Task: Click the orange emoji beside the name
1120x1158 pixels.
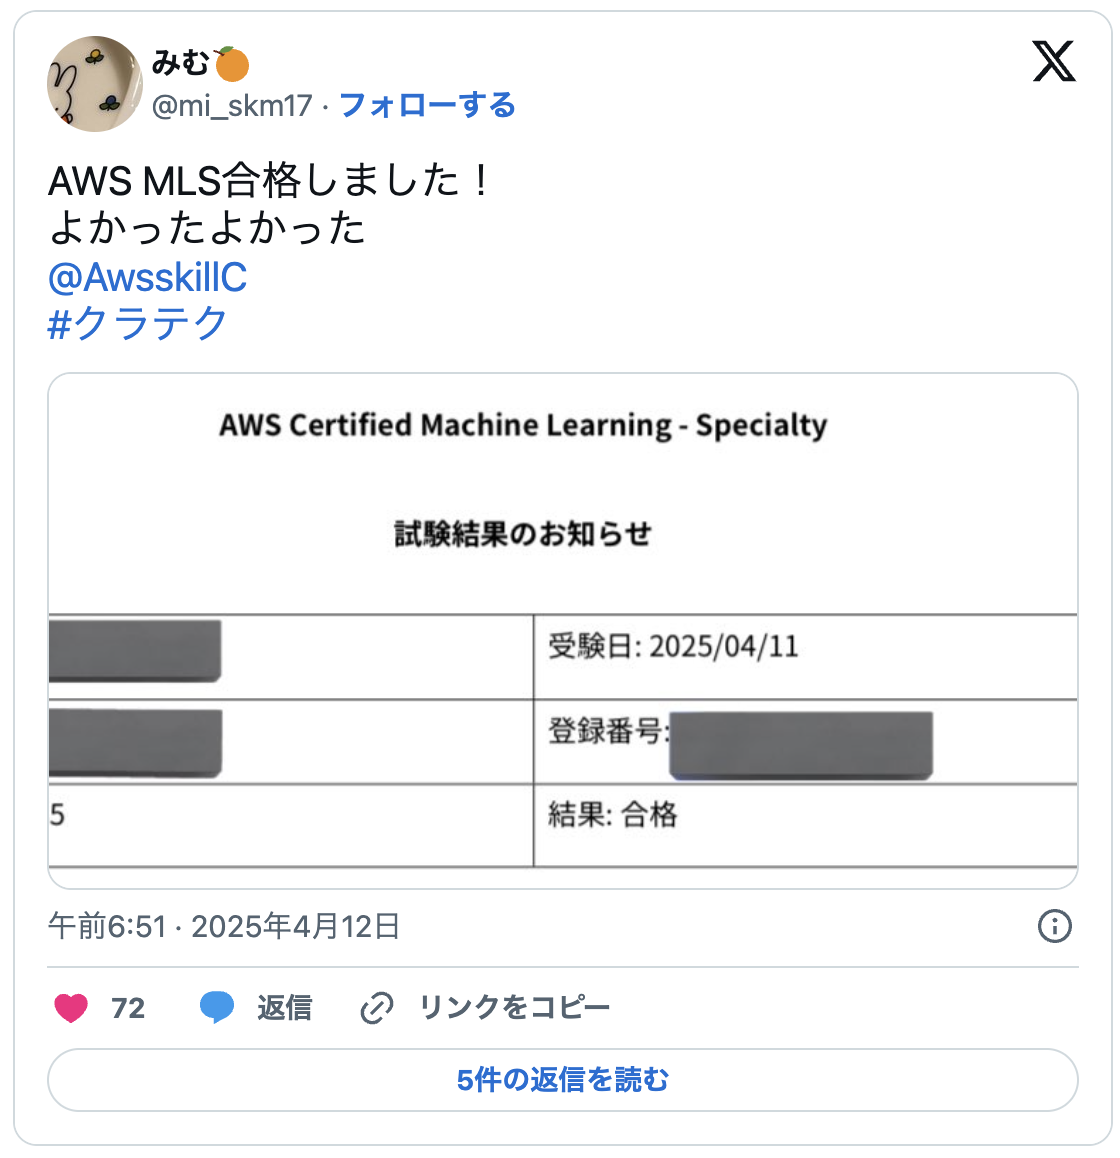Action: point(232,64)
